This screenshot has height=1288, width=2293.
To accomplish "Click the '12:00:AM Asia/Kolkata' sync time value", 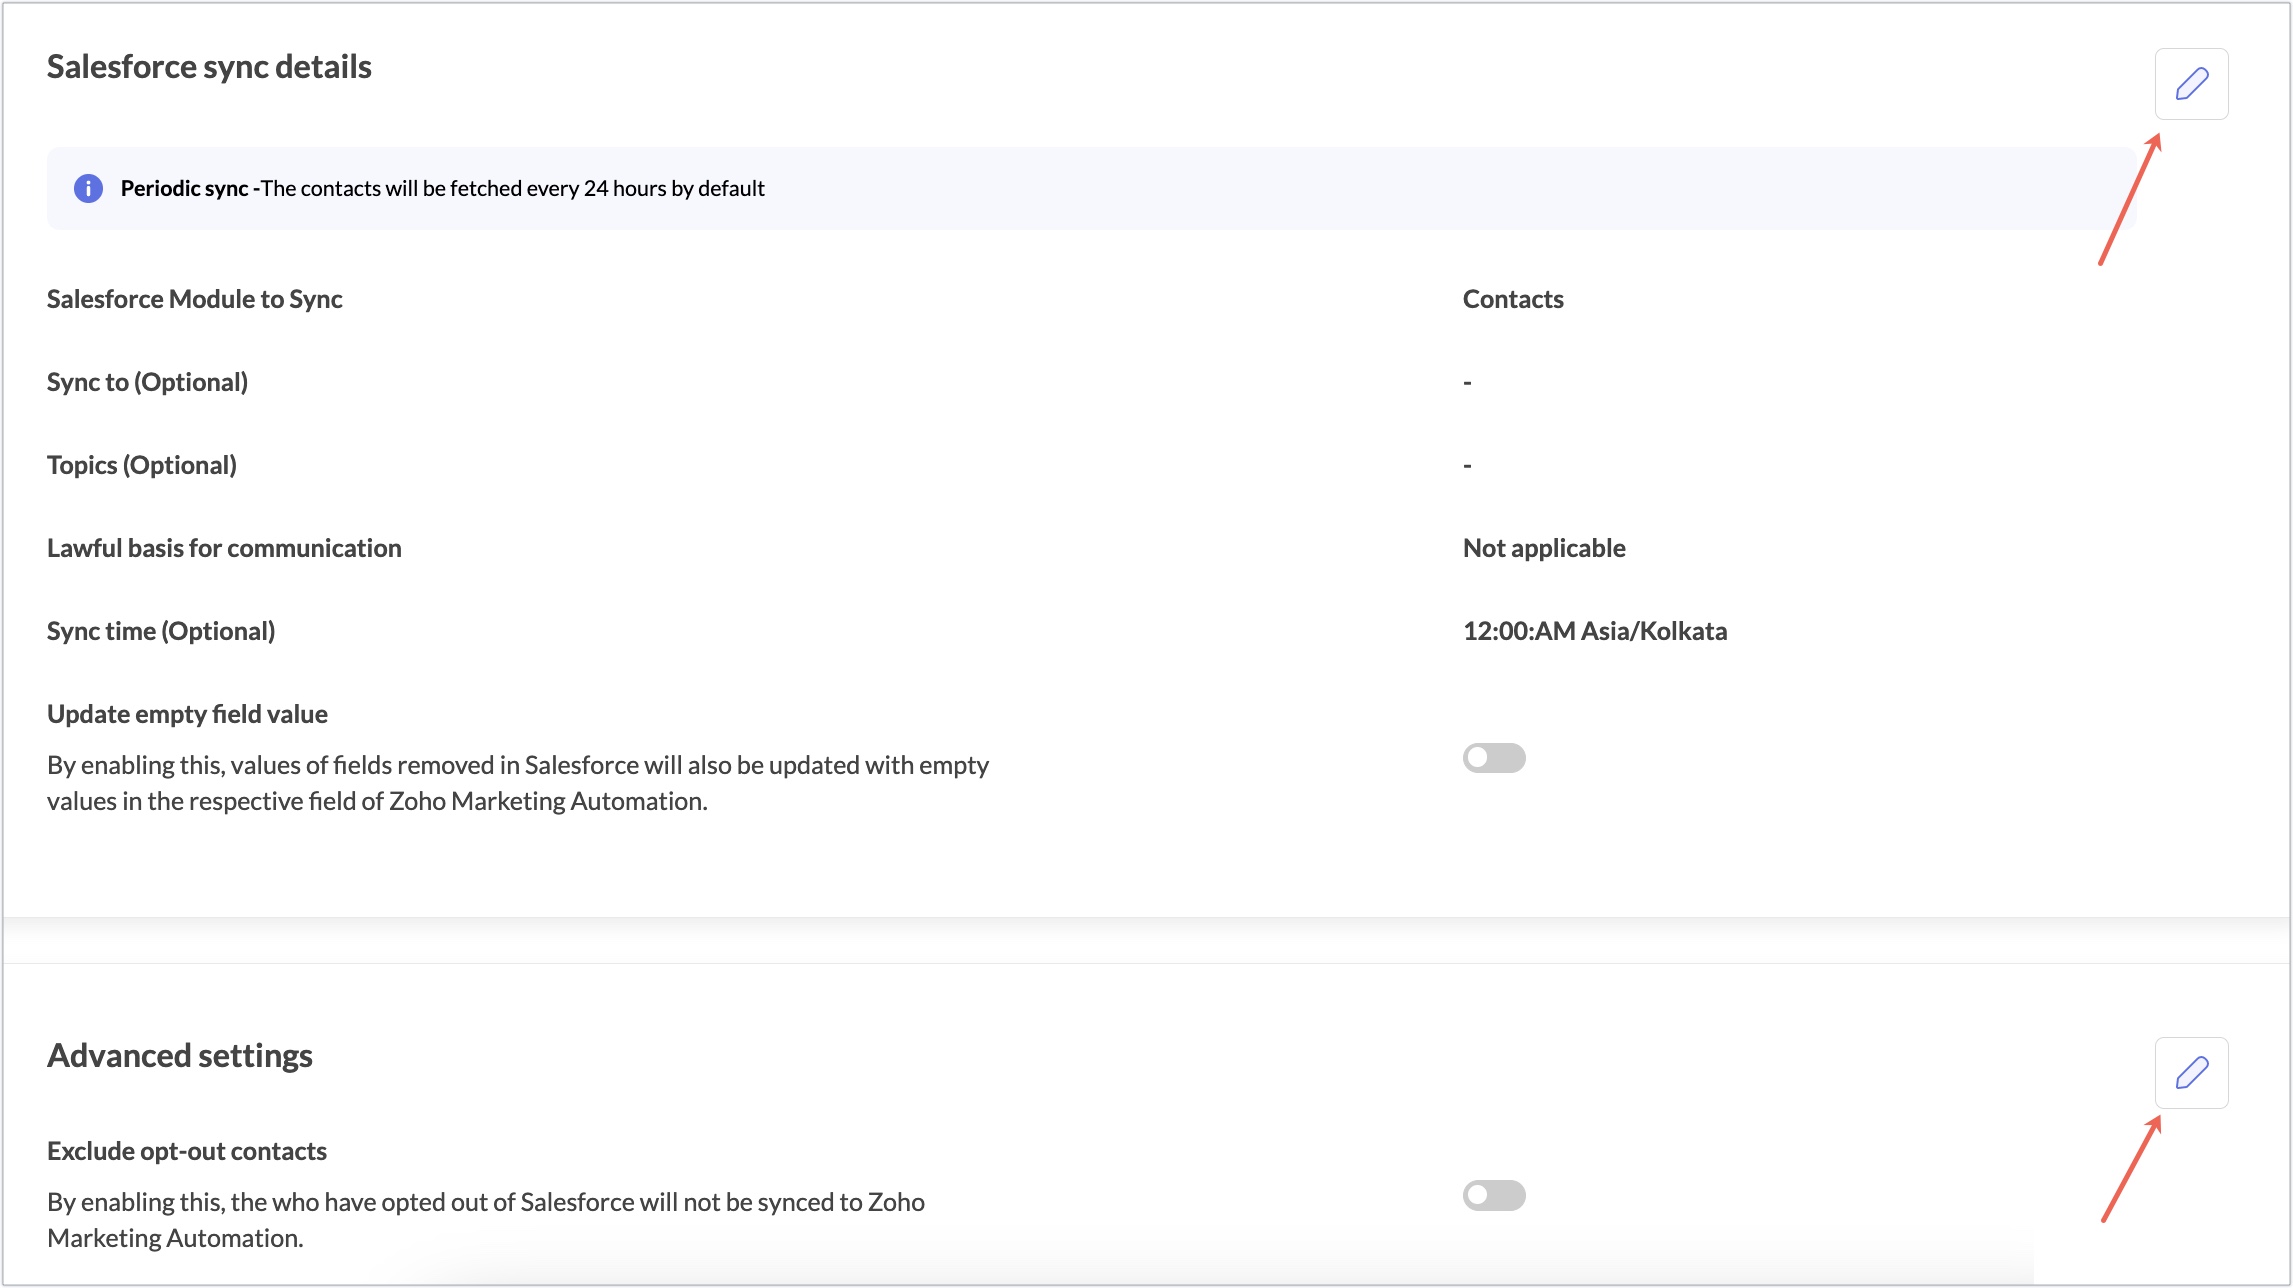I will [x=1595, y=631].
